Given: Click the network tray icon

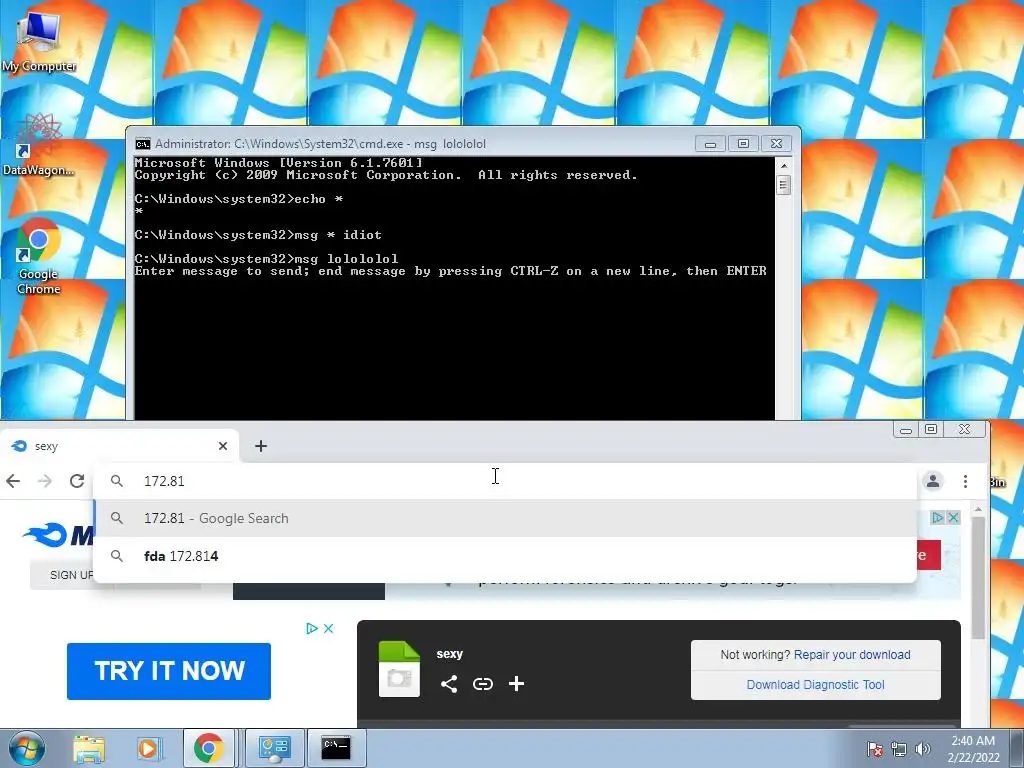Looking at the screenshot, I should click(x=899, y=749).
